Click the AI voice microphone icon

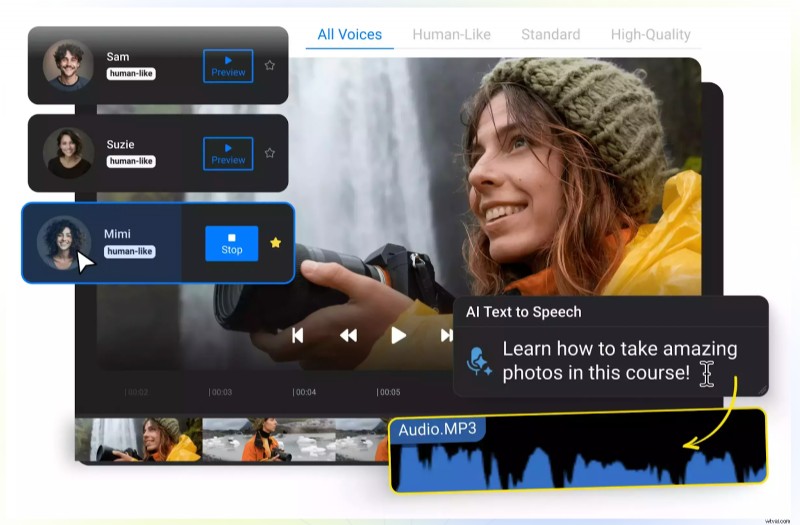click(x=479, y=361)
